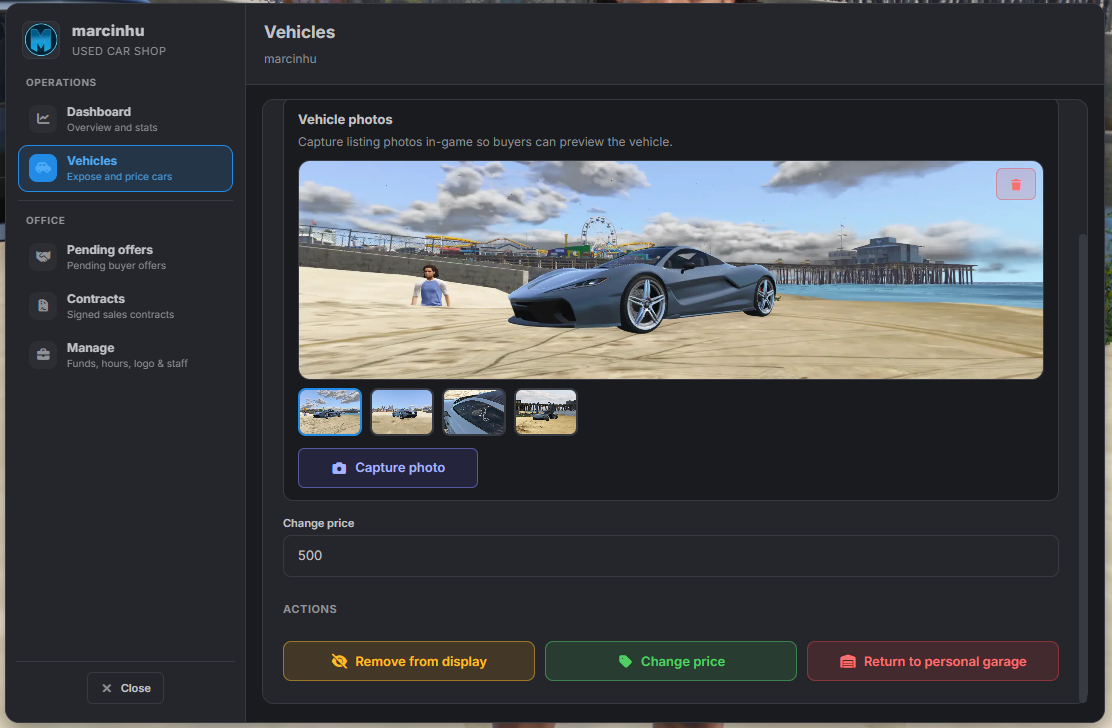
Task: Select the Vehicles menu item
Action: coord(126,169)
